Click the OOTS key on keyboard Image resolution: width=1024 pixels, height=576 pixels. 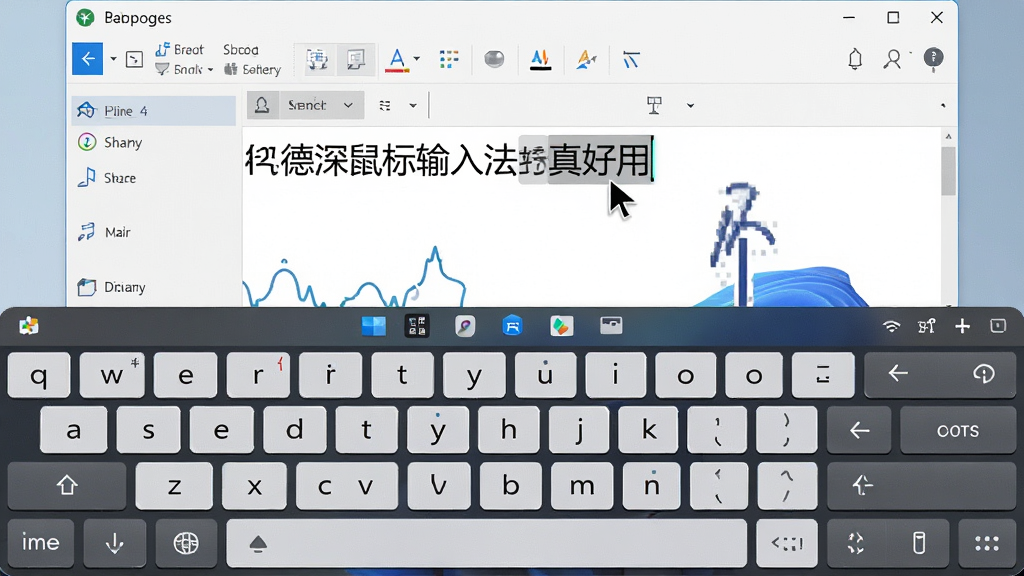point(958,430)
